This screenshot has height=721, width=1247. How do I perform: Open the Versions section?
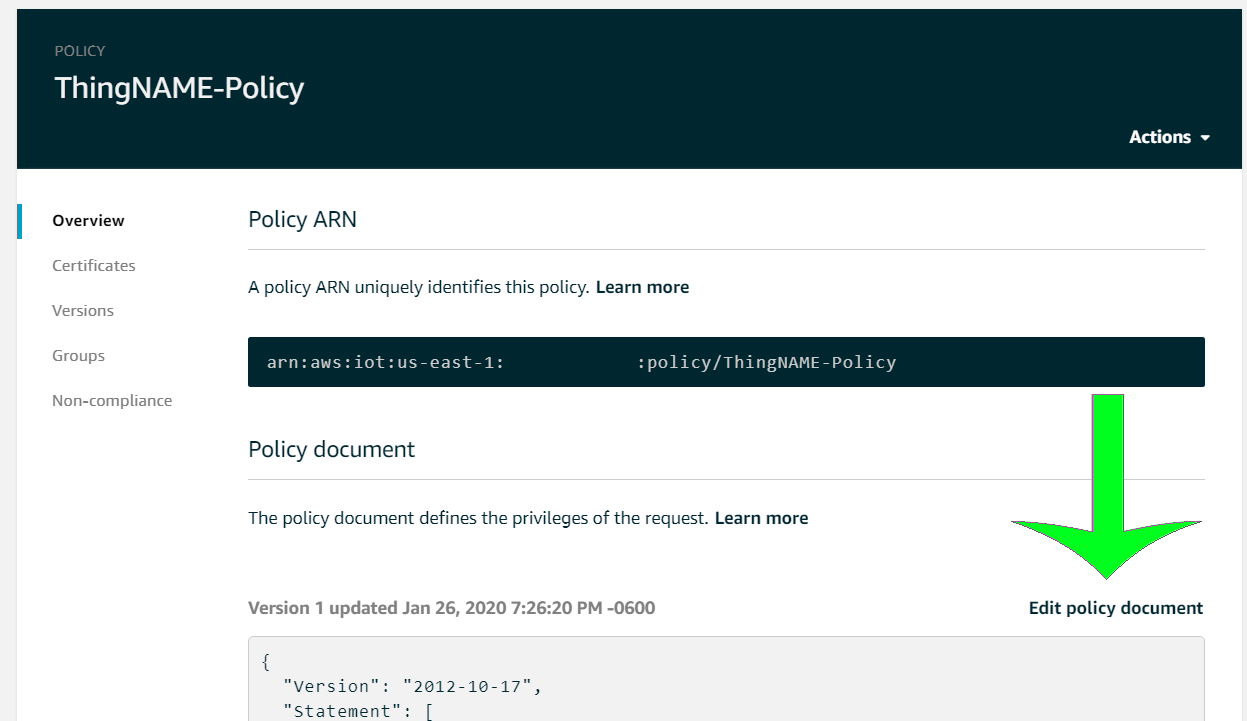[83, 310]
